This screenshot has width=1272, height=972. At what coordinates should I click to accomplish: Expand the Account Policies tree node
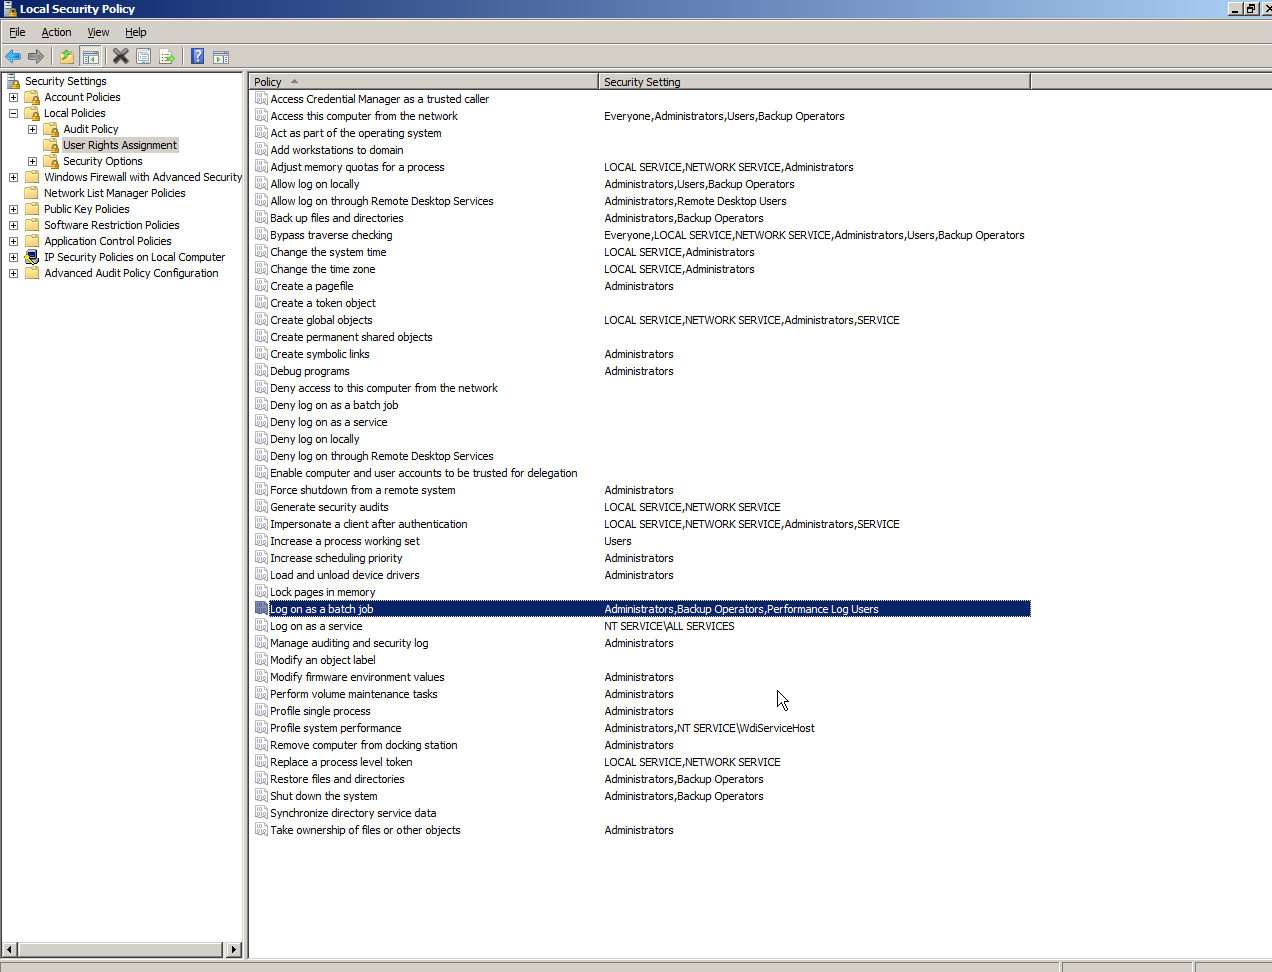pyautogui.click(x=13, y=97)
